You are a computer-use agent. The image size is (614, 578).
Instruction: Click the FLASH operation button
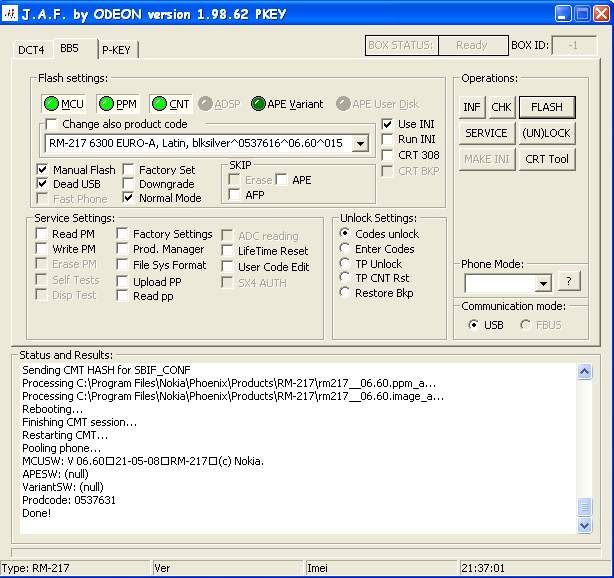pyautogui.click(x=547, y=107)
